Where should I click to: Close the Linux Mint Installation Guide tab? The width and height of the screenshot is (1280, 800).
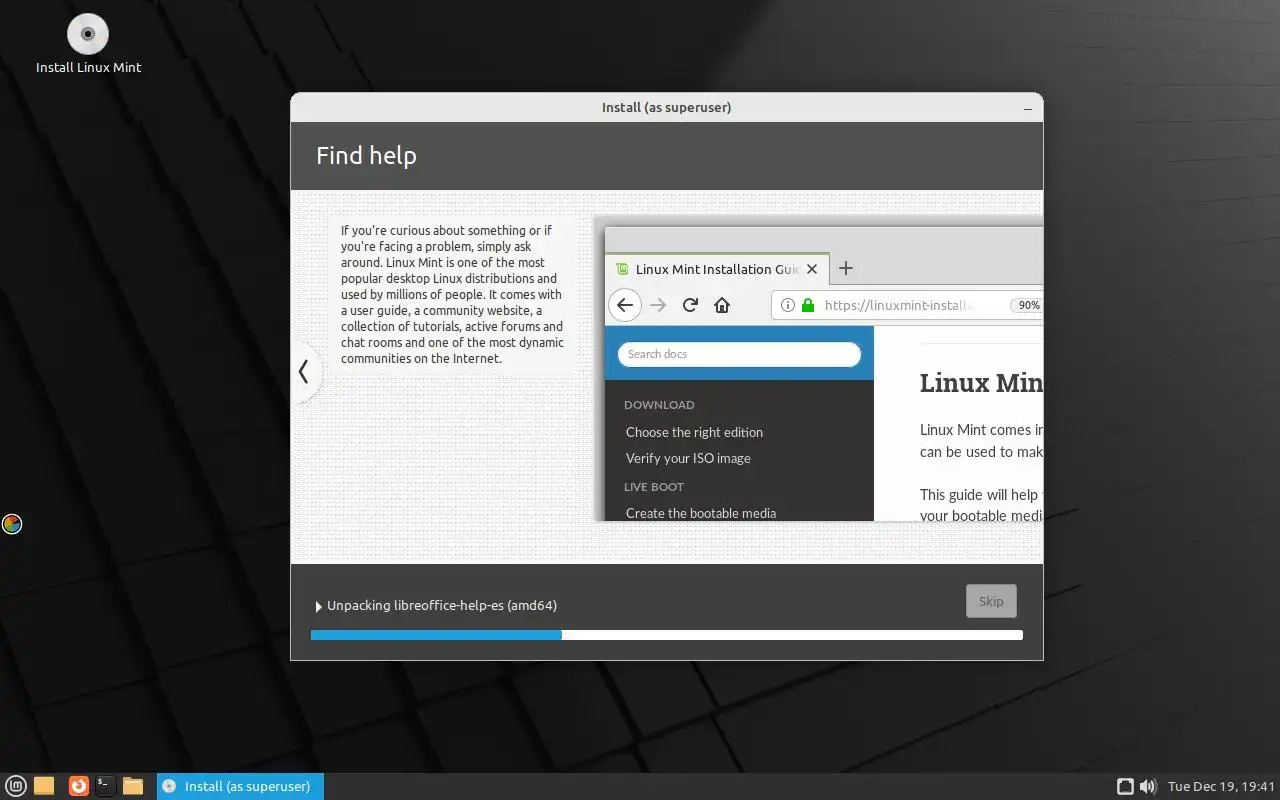tap(812, 269)
